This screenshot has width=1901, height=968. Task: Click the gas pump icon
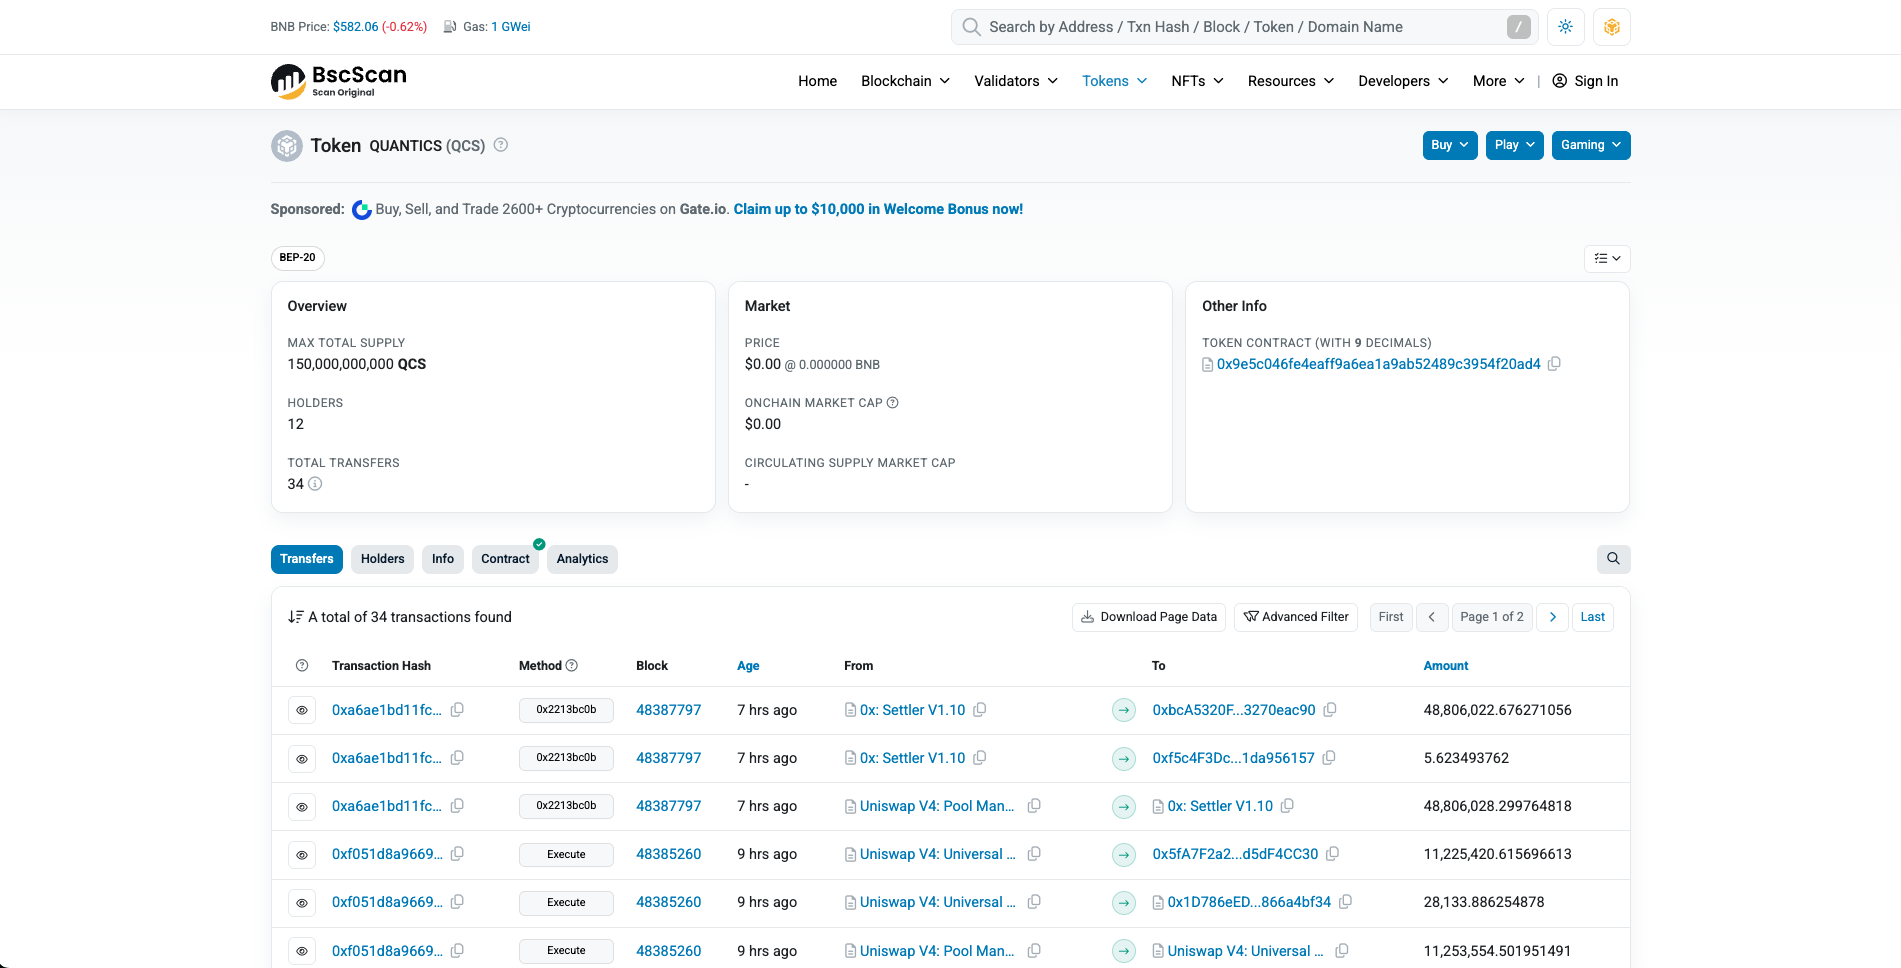(450, 27)
